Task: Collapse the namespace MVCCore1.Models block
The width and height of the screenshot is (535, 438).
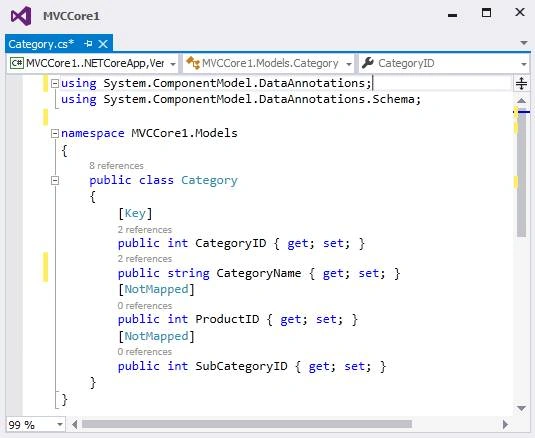Action: (x=55, y=133)
